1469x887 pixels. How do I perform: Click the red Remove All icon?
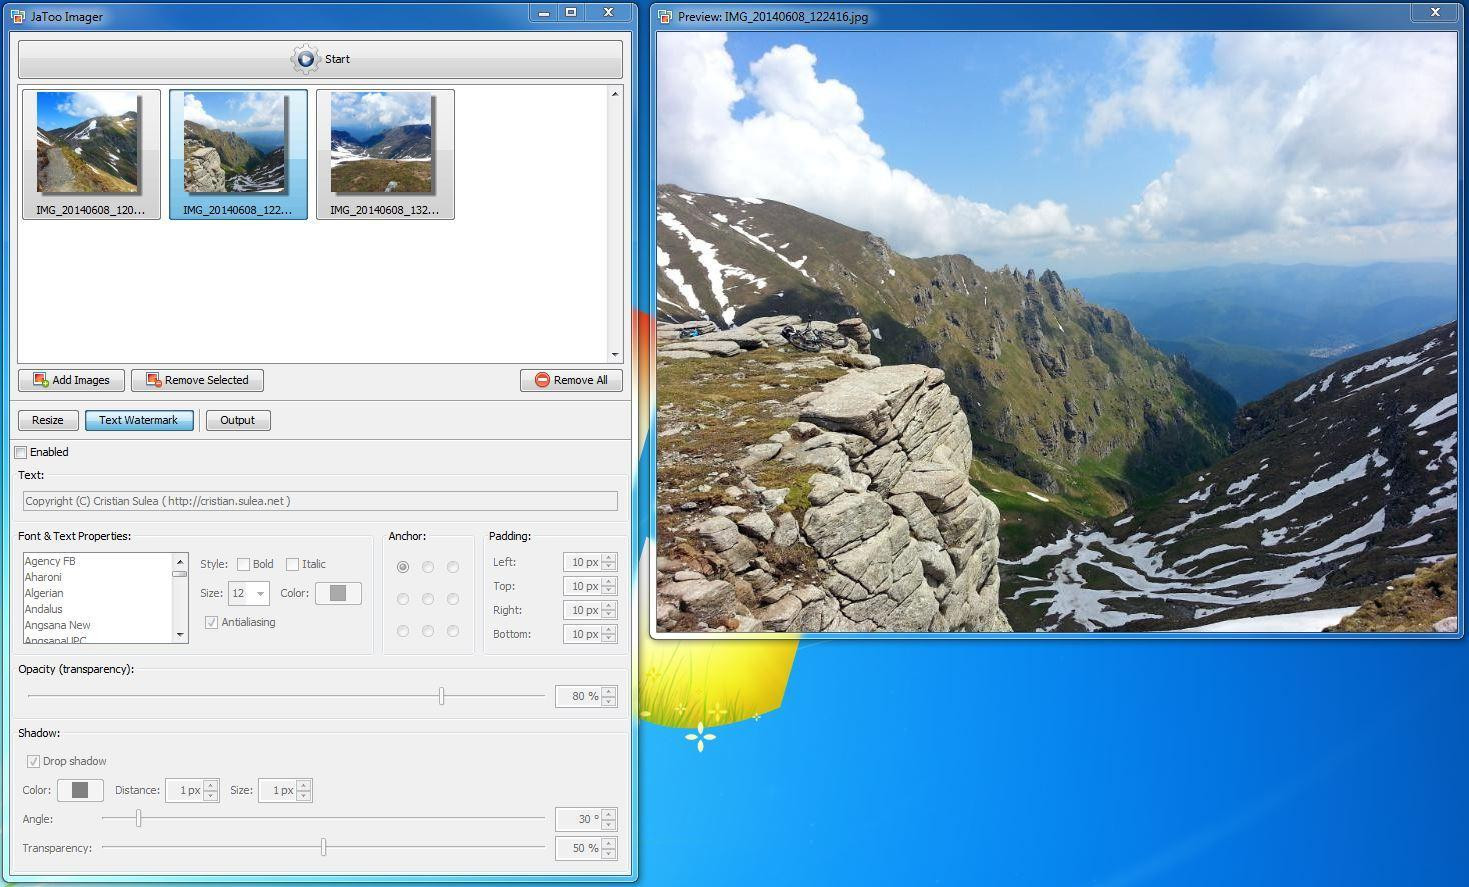(x=542, y=380)
